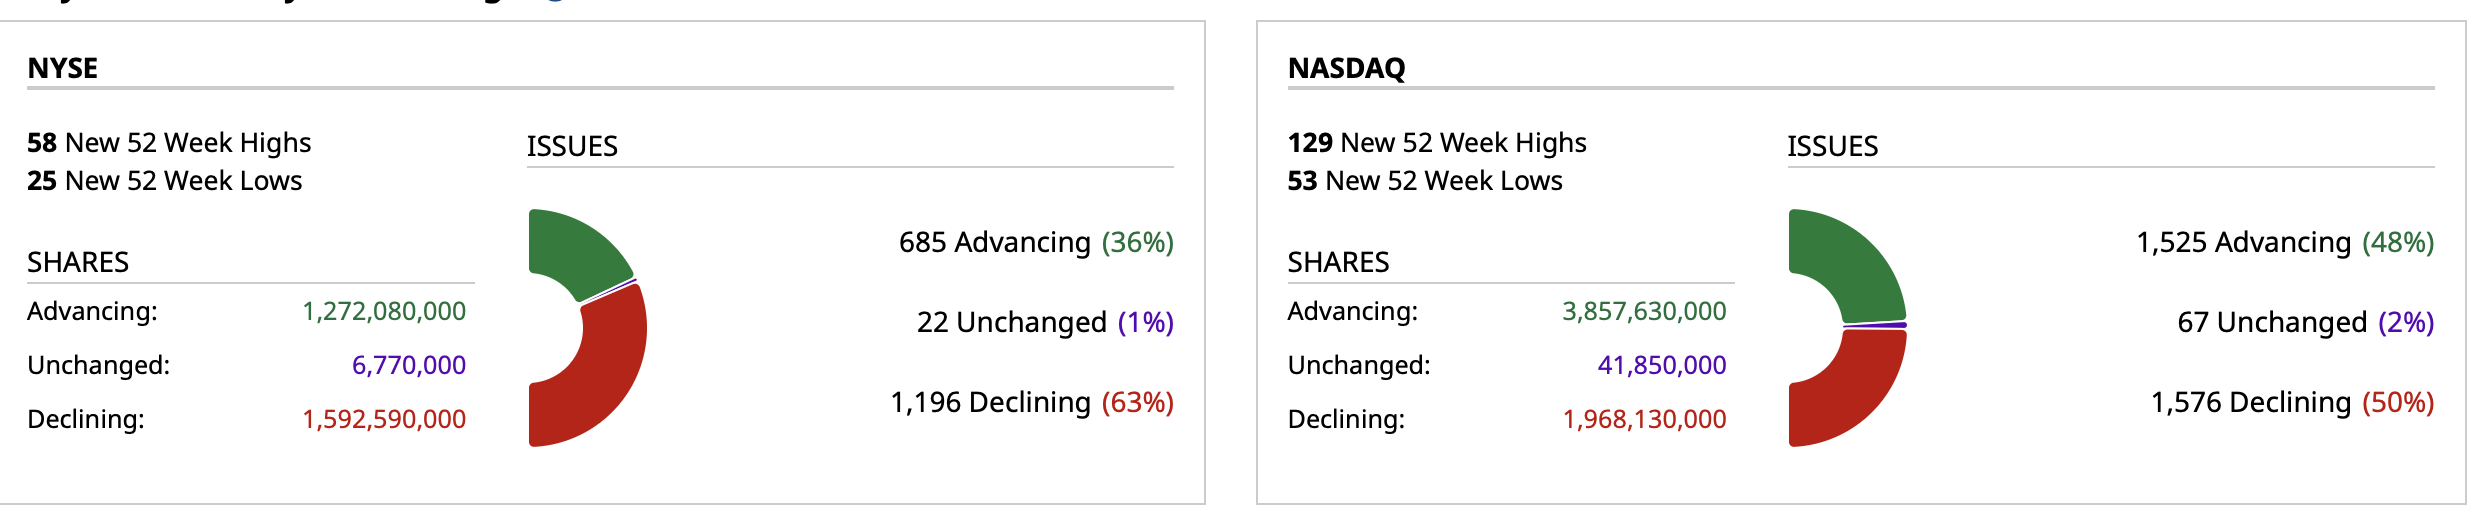2486x522 pixels.
Task: Click NYSE 25 New 52 Week Lows
Action: [164, 181]
